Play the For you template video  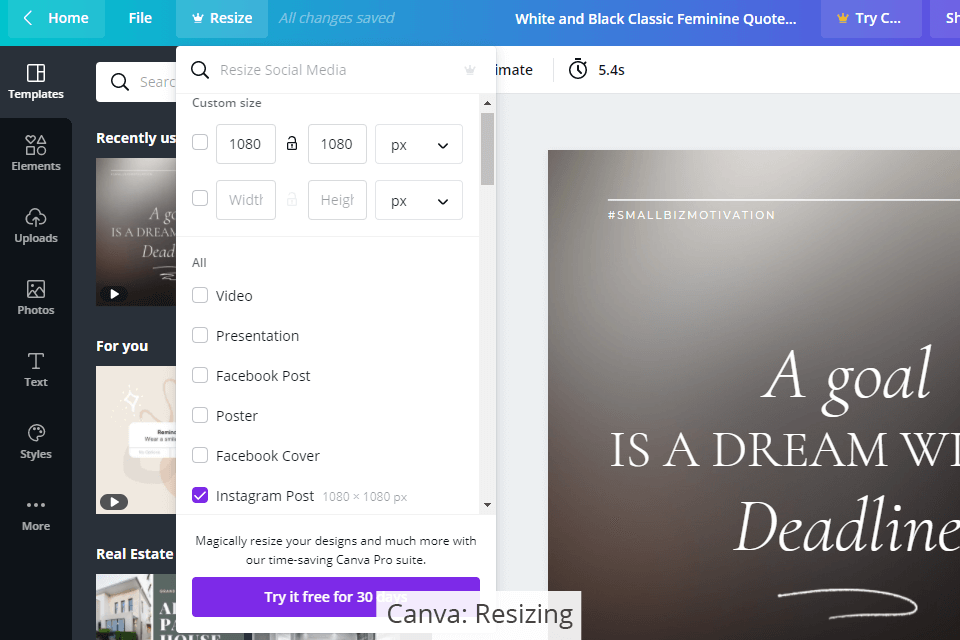(x=114, y=502)
